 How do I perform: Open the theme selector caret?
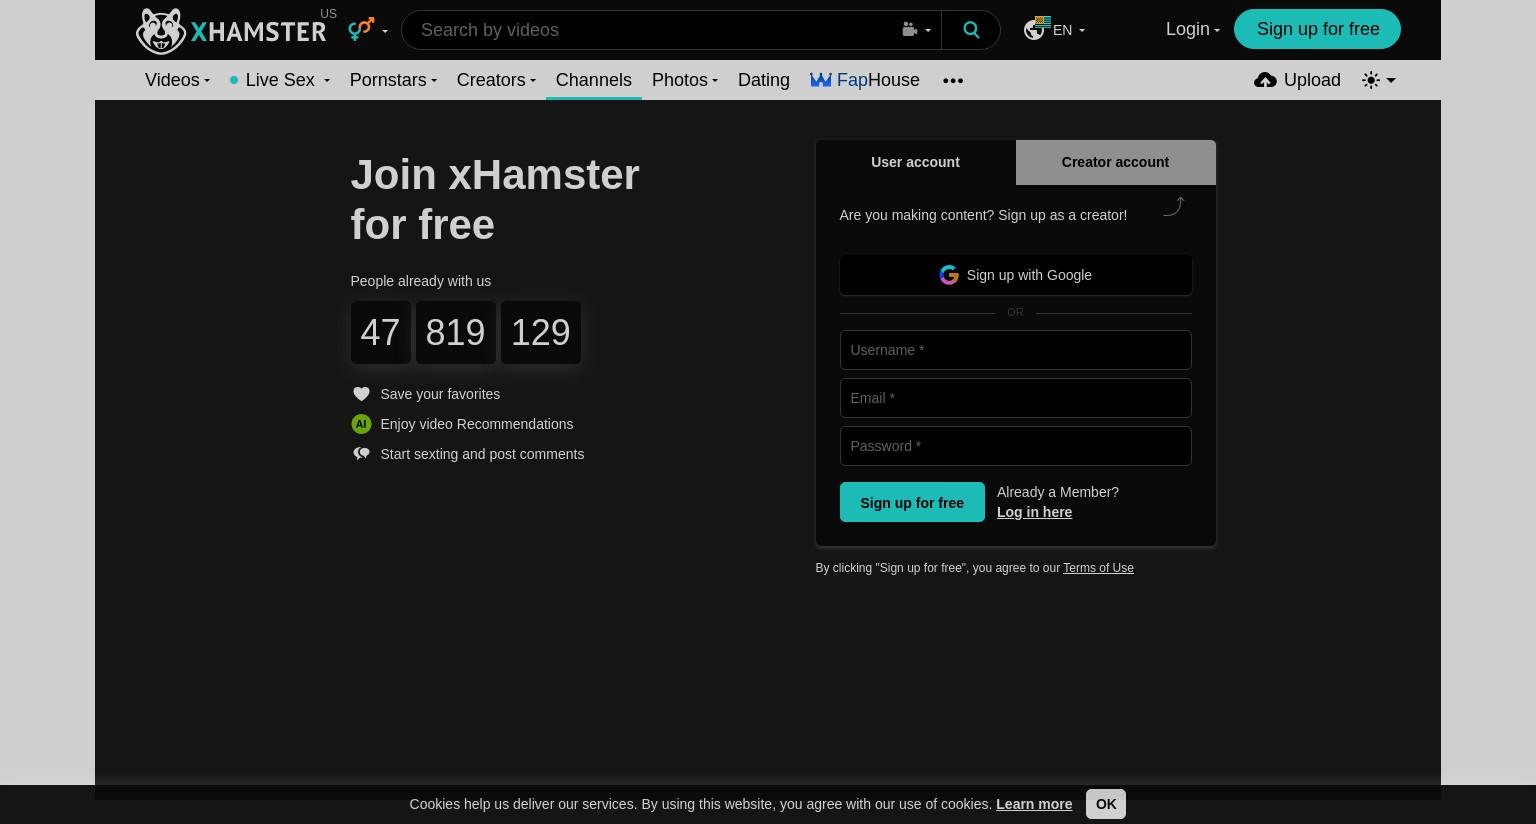pyautogui.click(x=1390, y=80)
